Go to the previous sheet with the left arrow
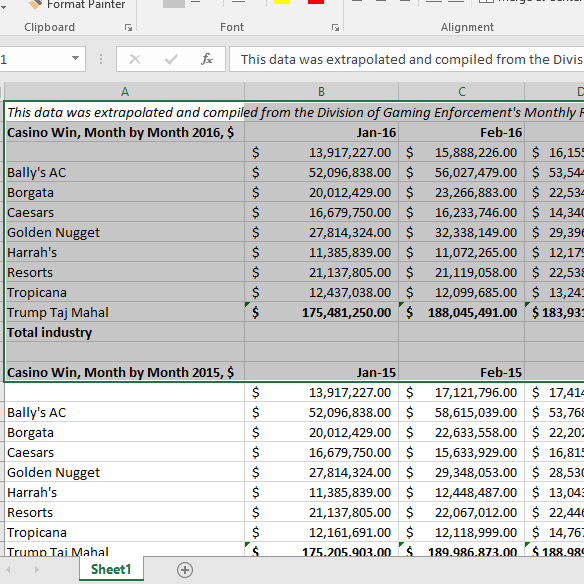Image resolution: width=584 pixels, height=584 pixels. tap(8, 569)
